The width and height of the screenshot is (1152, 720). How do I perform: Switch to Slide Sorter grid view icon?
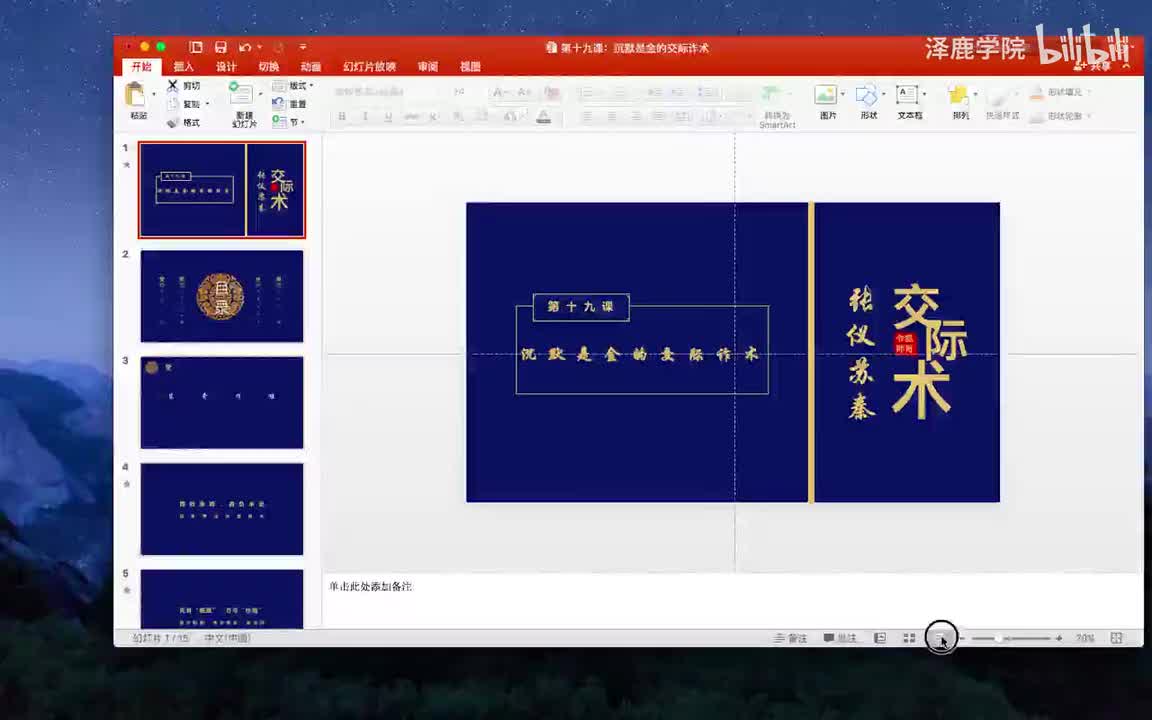pos(909,638)
